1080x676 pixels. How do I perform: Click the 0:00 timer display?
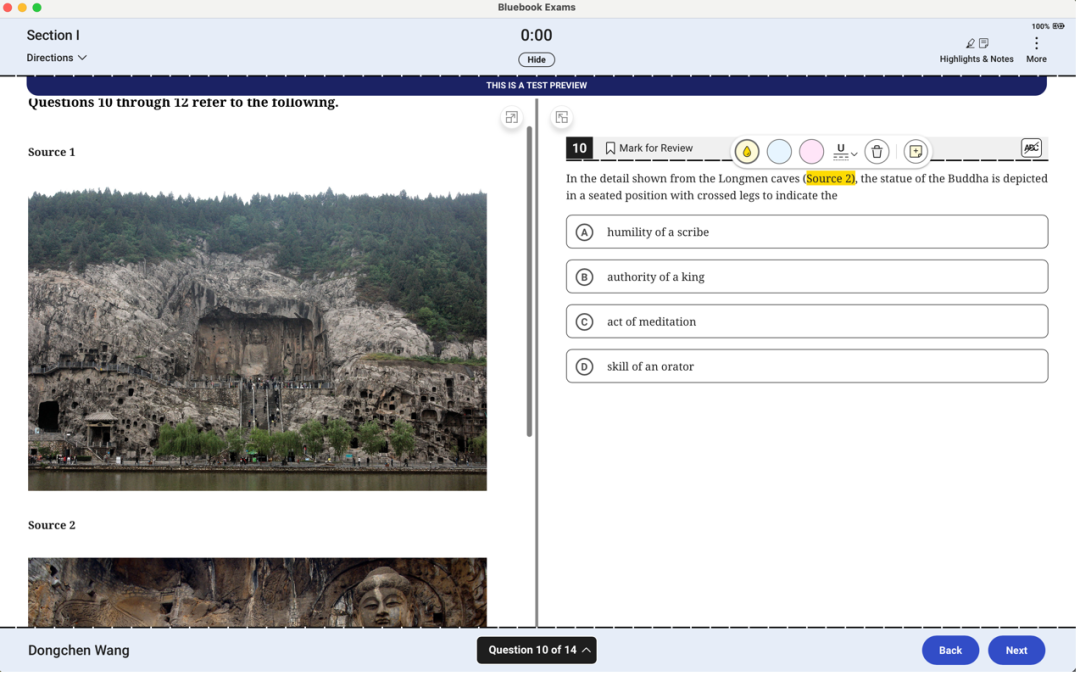tap(536, 35)
